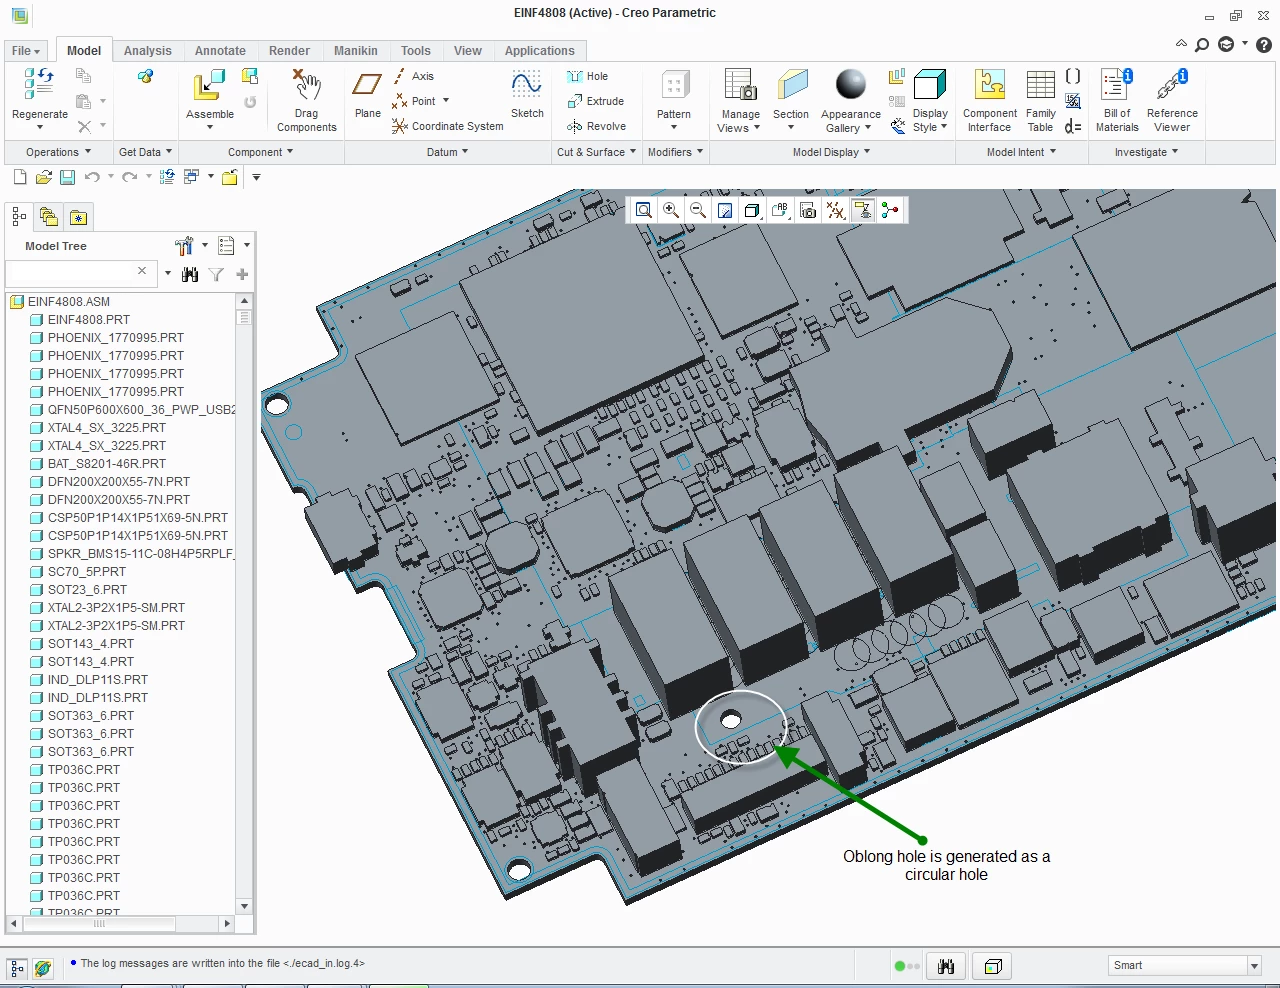Click the Coordinate System tool
Screen dimensions: 1280x988
447,126
